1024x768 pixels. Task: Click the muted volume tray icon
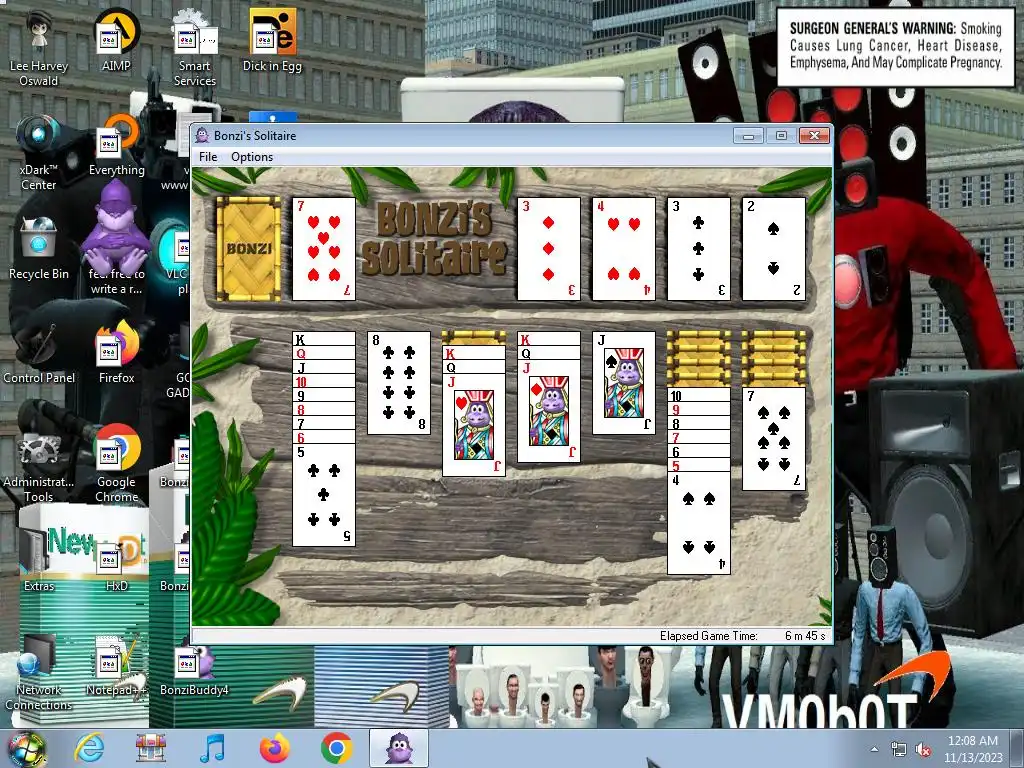point(923,750)
